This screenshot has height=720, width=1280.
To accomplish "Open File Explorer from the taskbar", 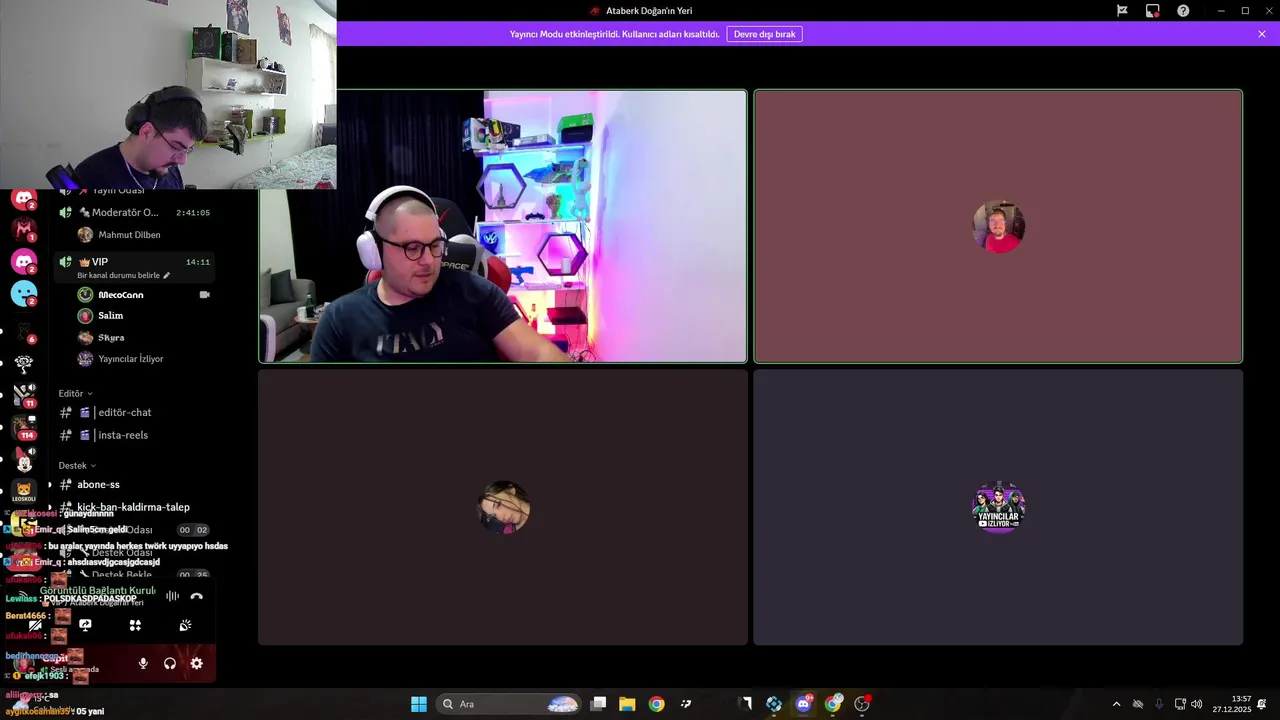I will [627, 704].
